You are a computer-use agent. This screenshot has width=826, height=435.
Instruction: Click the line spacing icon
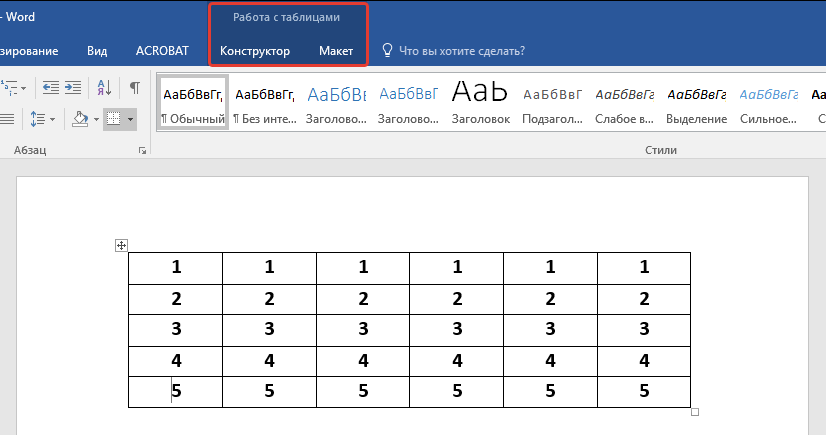[39, 119]
